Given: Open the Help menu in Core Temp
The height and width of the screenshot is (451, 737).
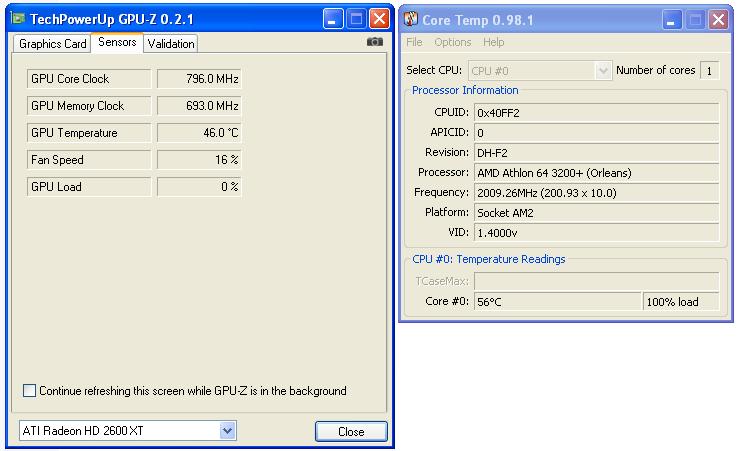Looking at the screenshot, I should coord(494,42).
